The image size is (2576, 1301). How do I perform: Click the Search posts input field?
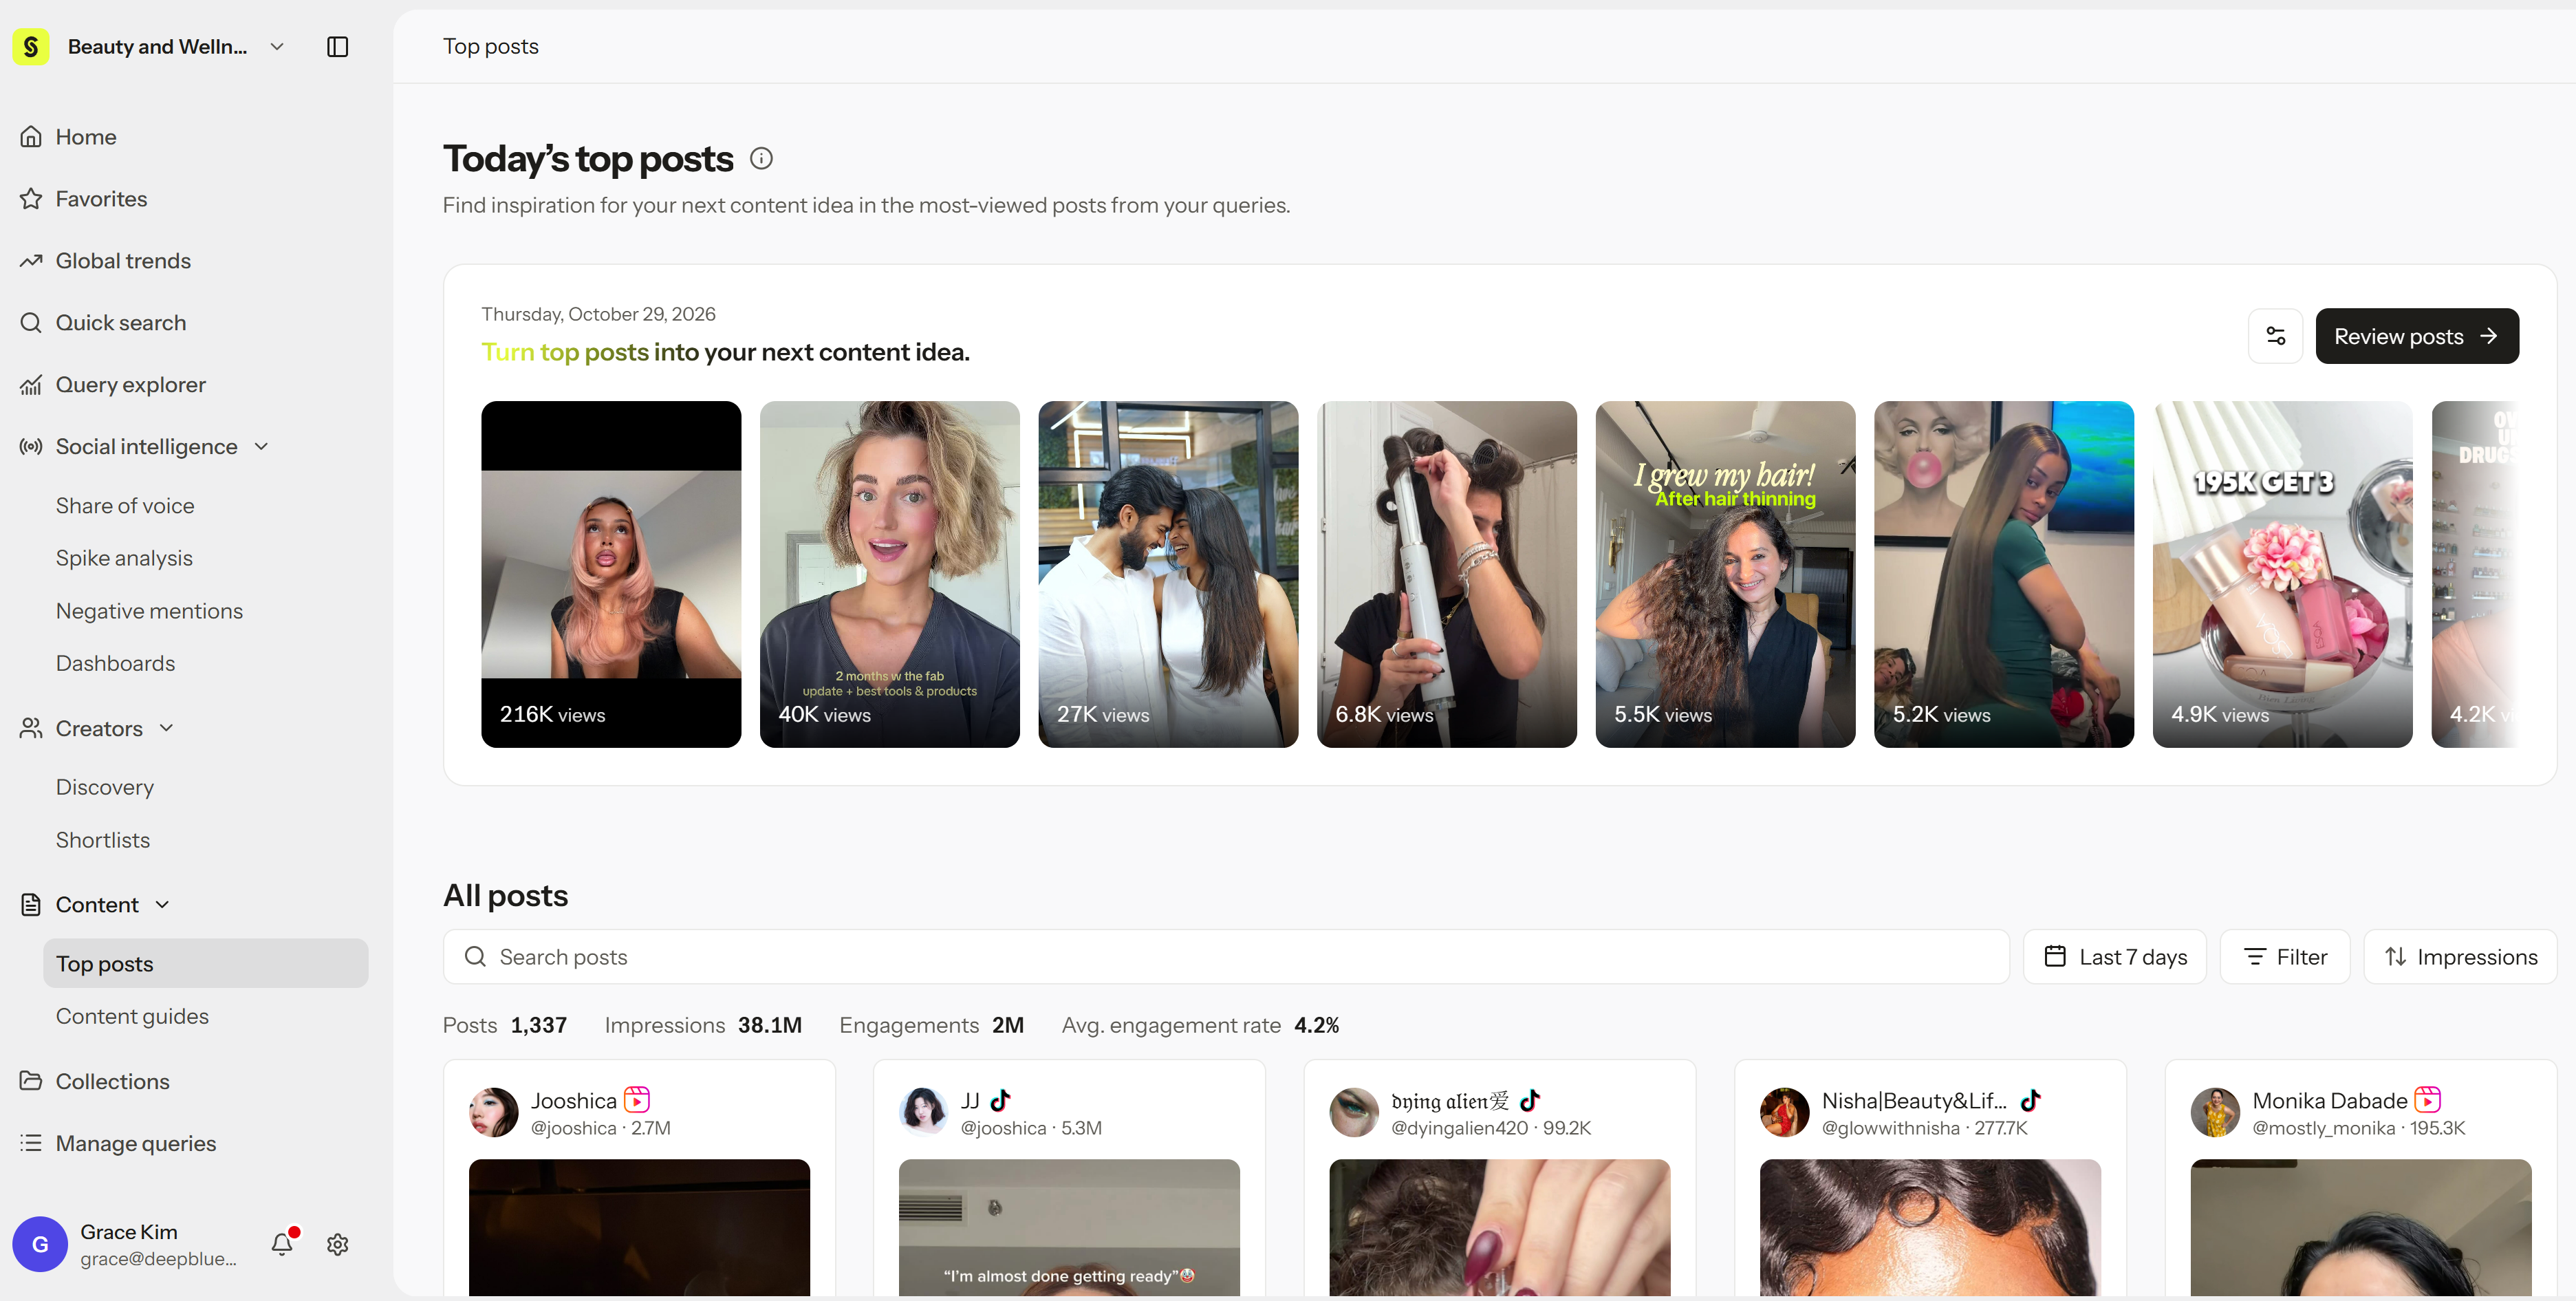click(1226, 957)
